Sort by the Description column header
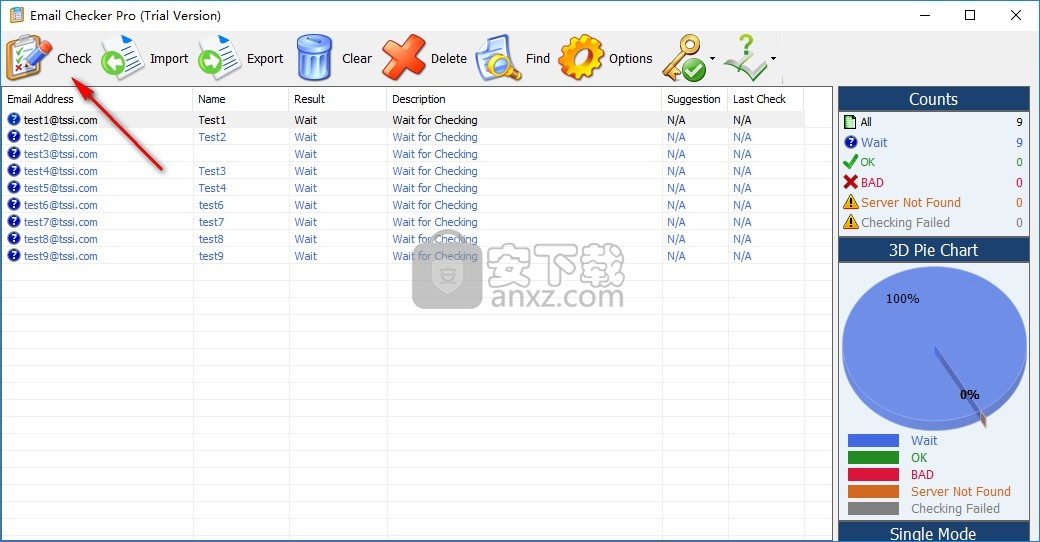The image size is (1040, 542). pos(524,99)
